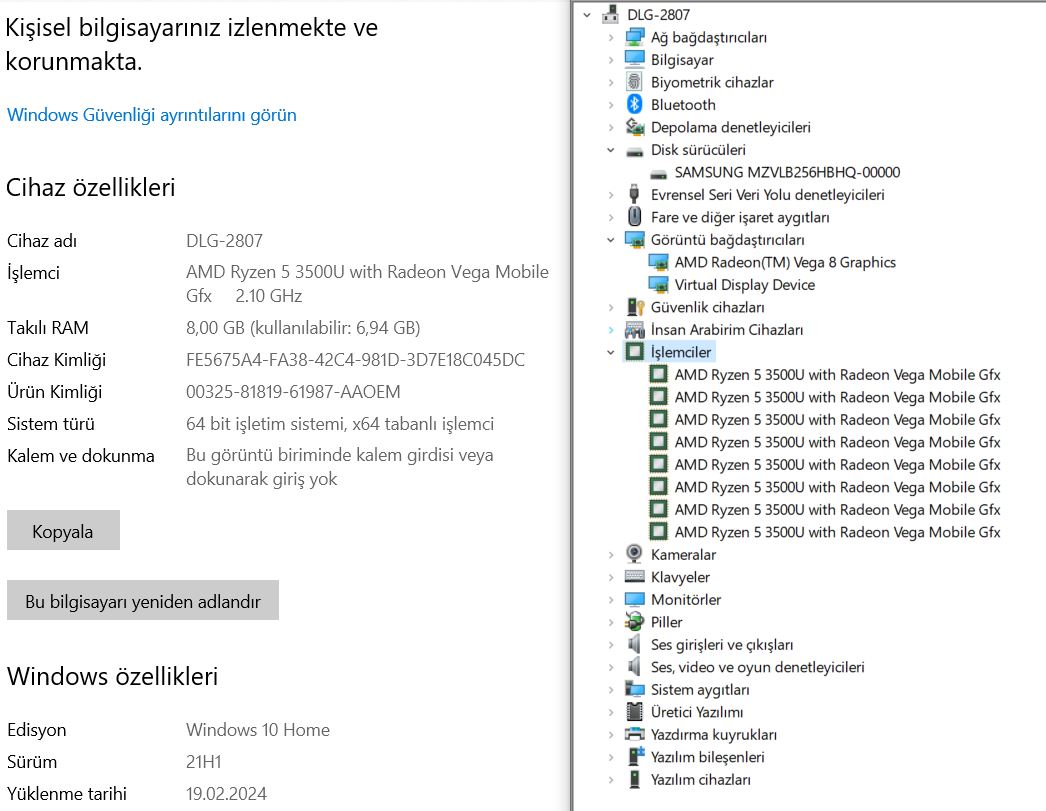The image size is (1046, 811).
Task: Click the Görüntü bağdaştırıcıları display icon
Action: 634,239
